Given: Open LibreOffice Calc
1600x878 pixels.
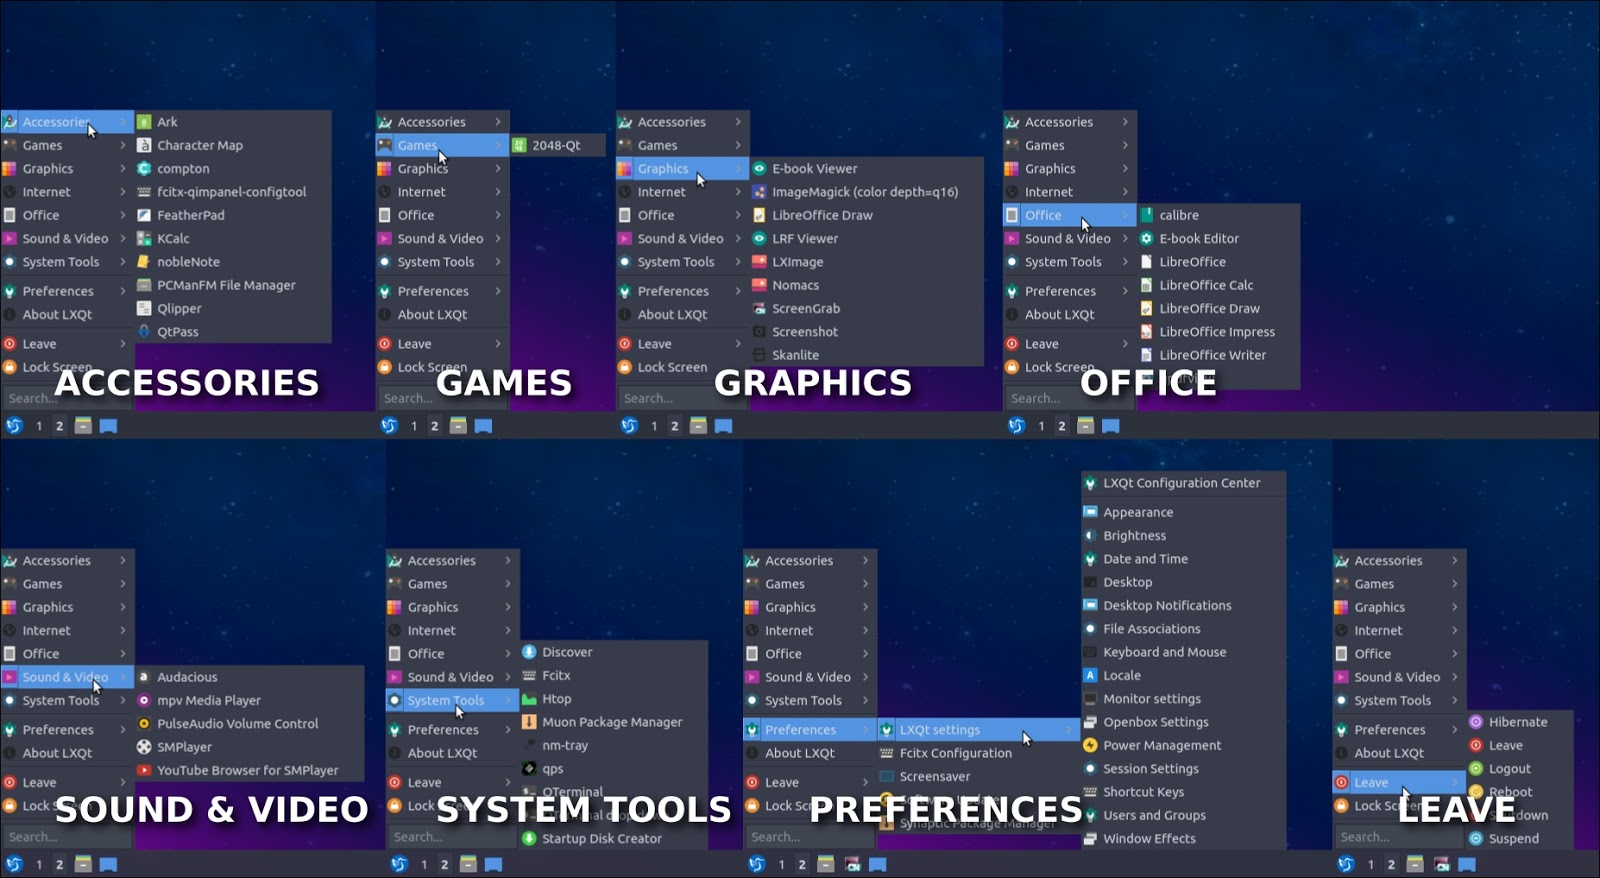Looking at the screenshot, I should tap(1218, 285).
